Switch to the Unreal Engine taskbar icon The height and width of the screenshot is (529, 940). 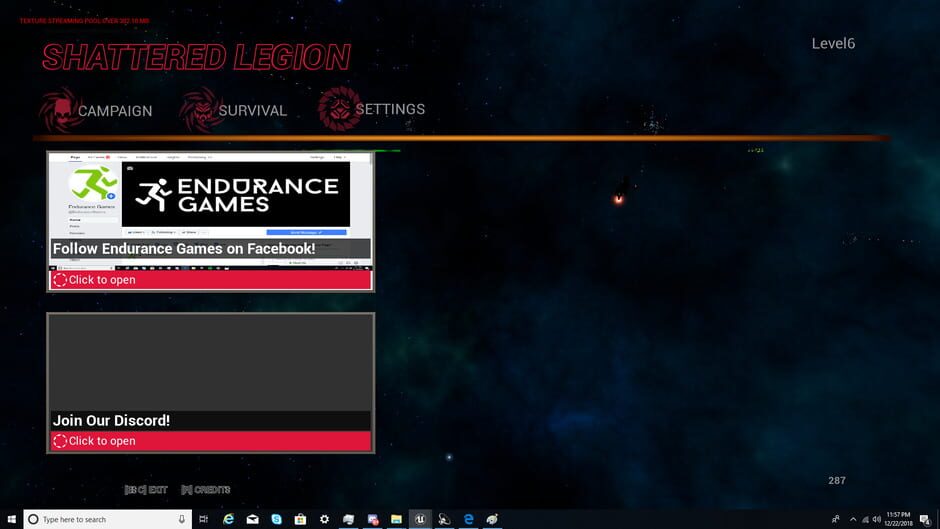click(420, 519)
